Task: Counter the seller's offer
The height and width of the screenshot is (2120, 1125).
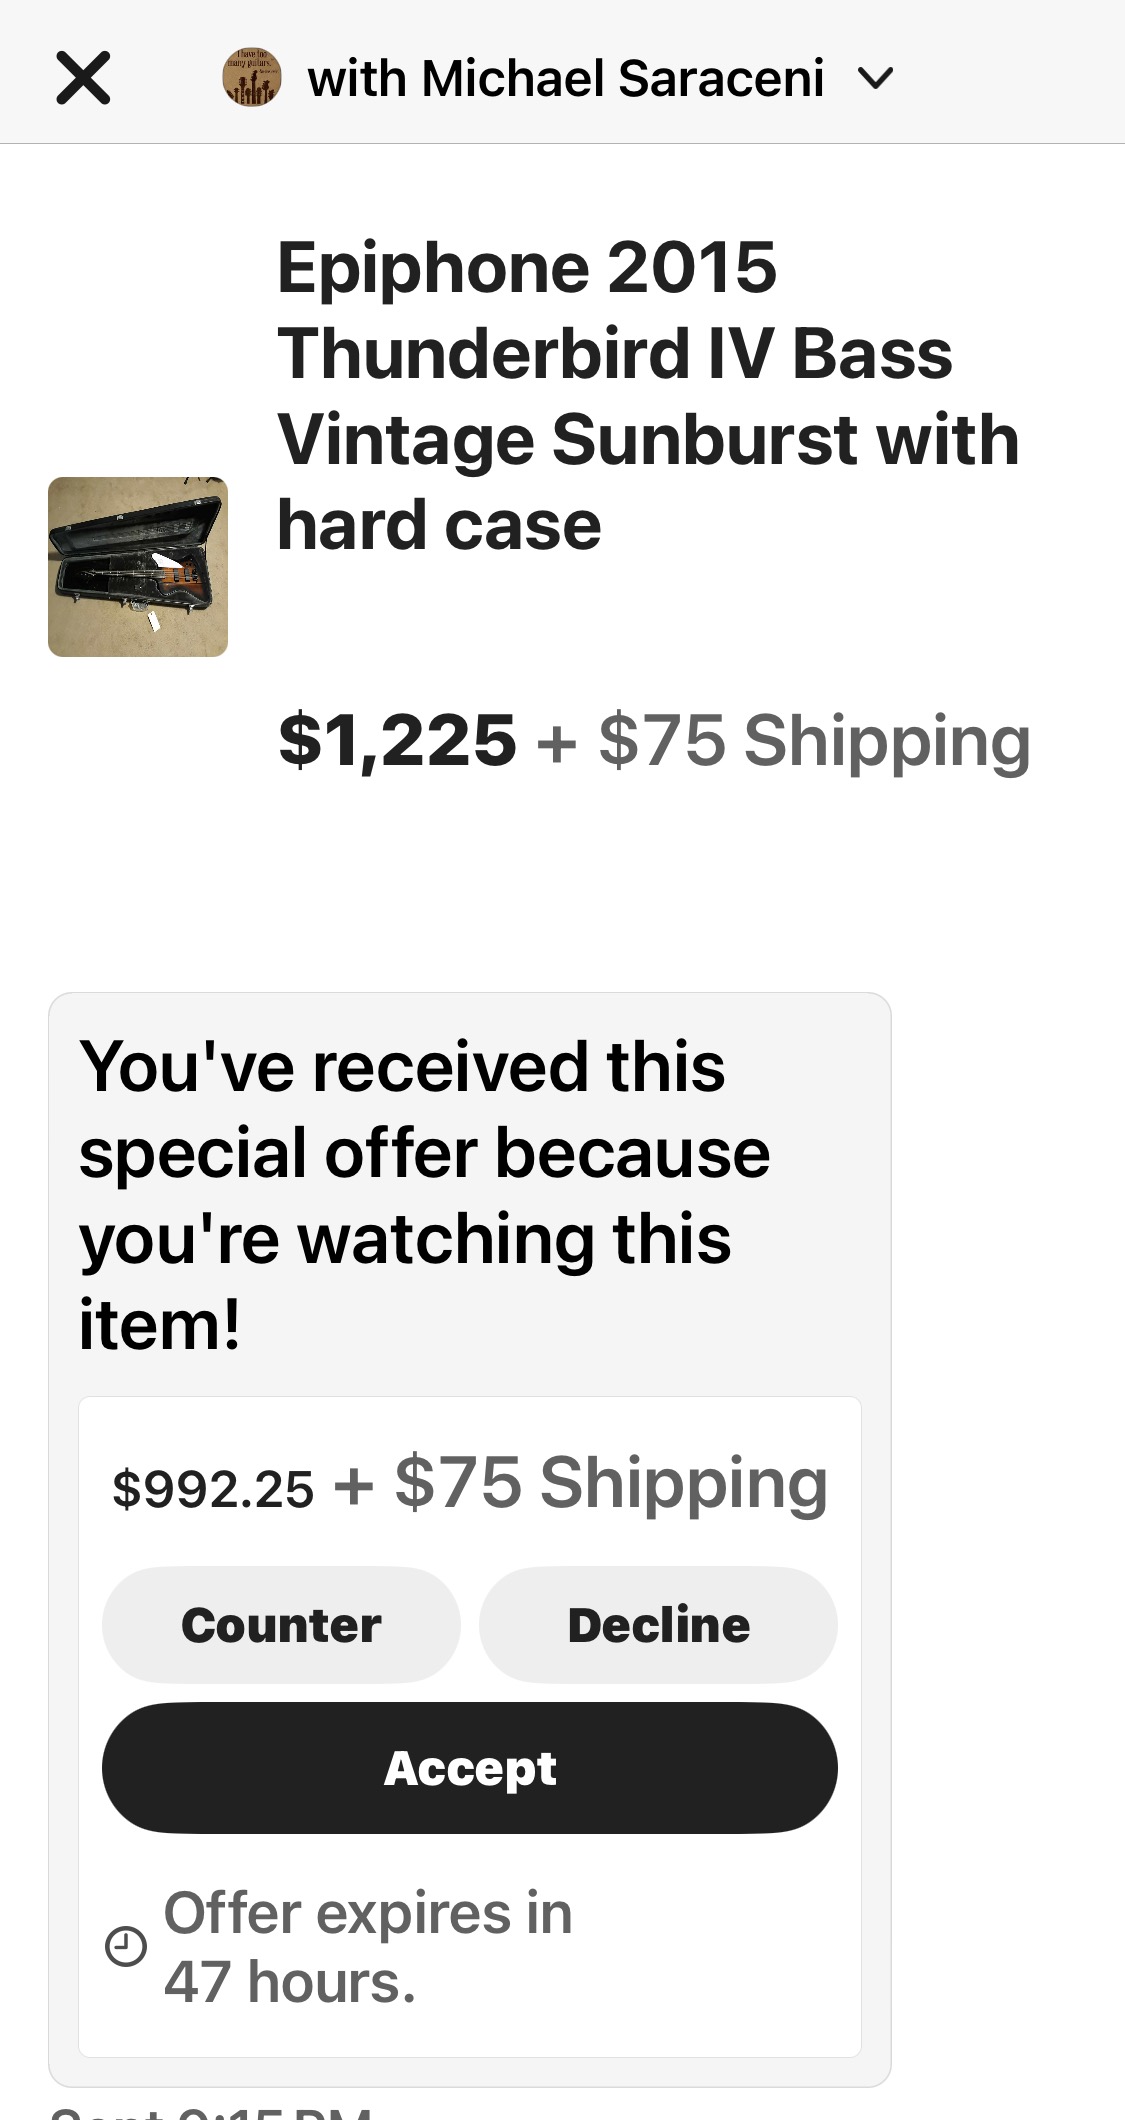Action: point(281,1625)
